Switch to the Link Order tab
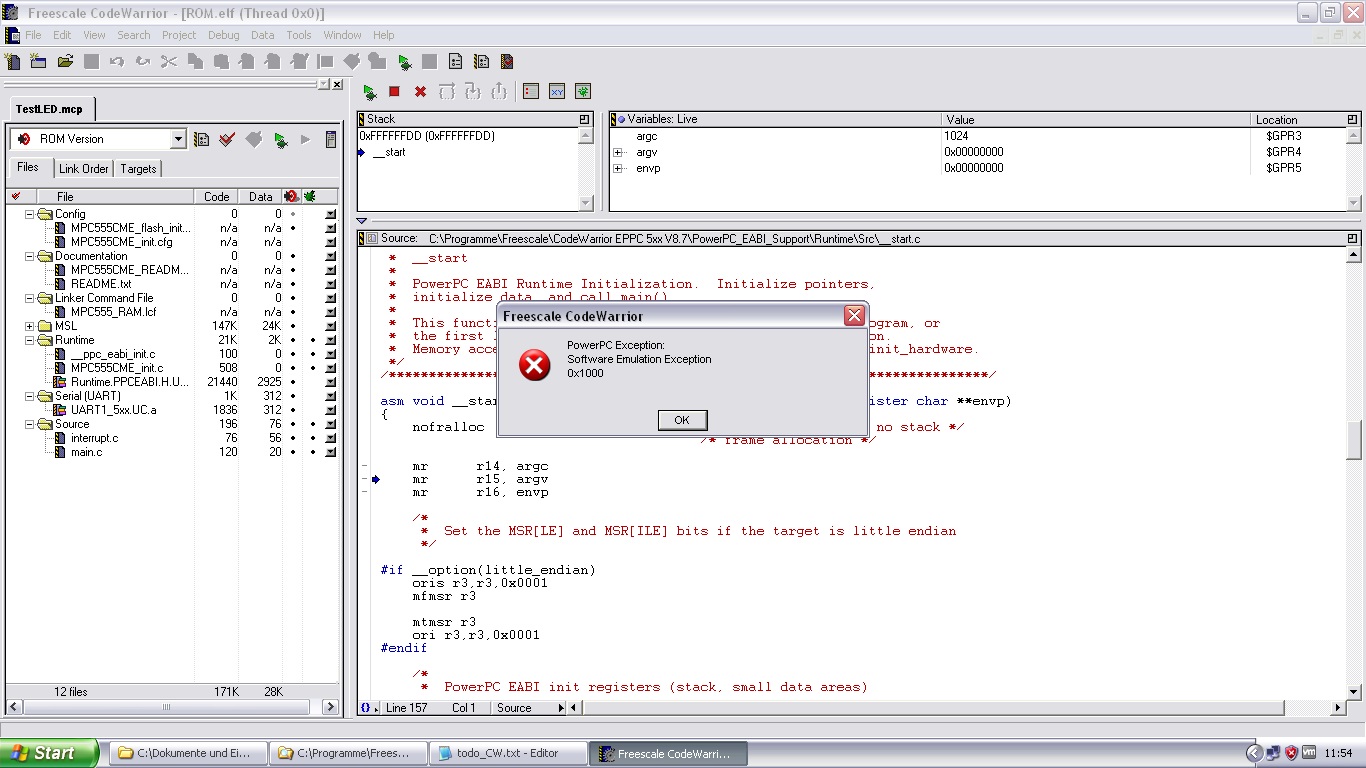The height and width of the screenshot is (768, 1366). [x=83, y=169]
